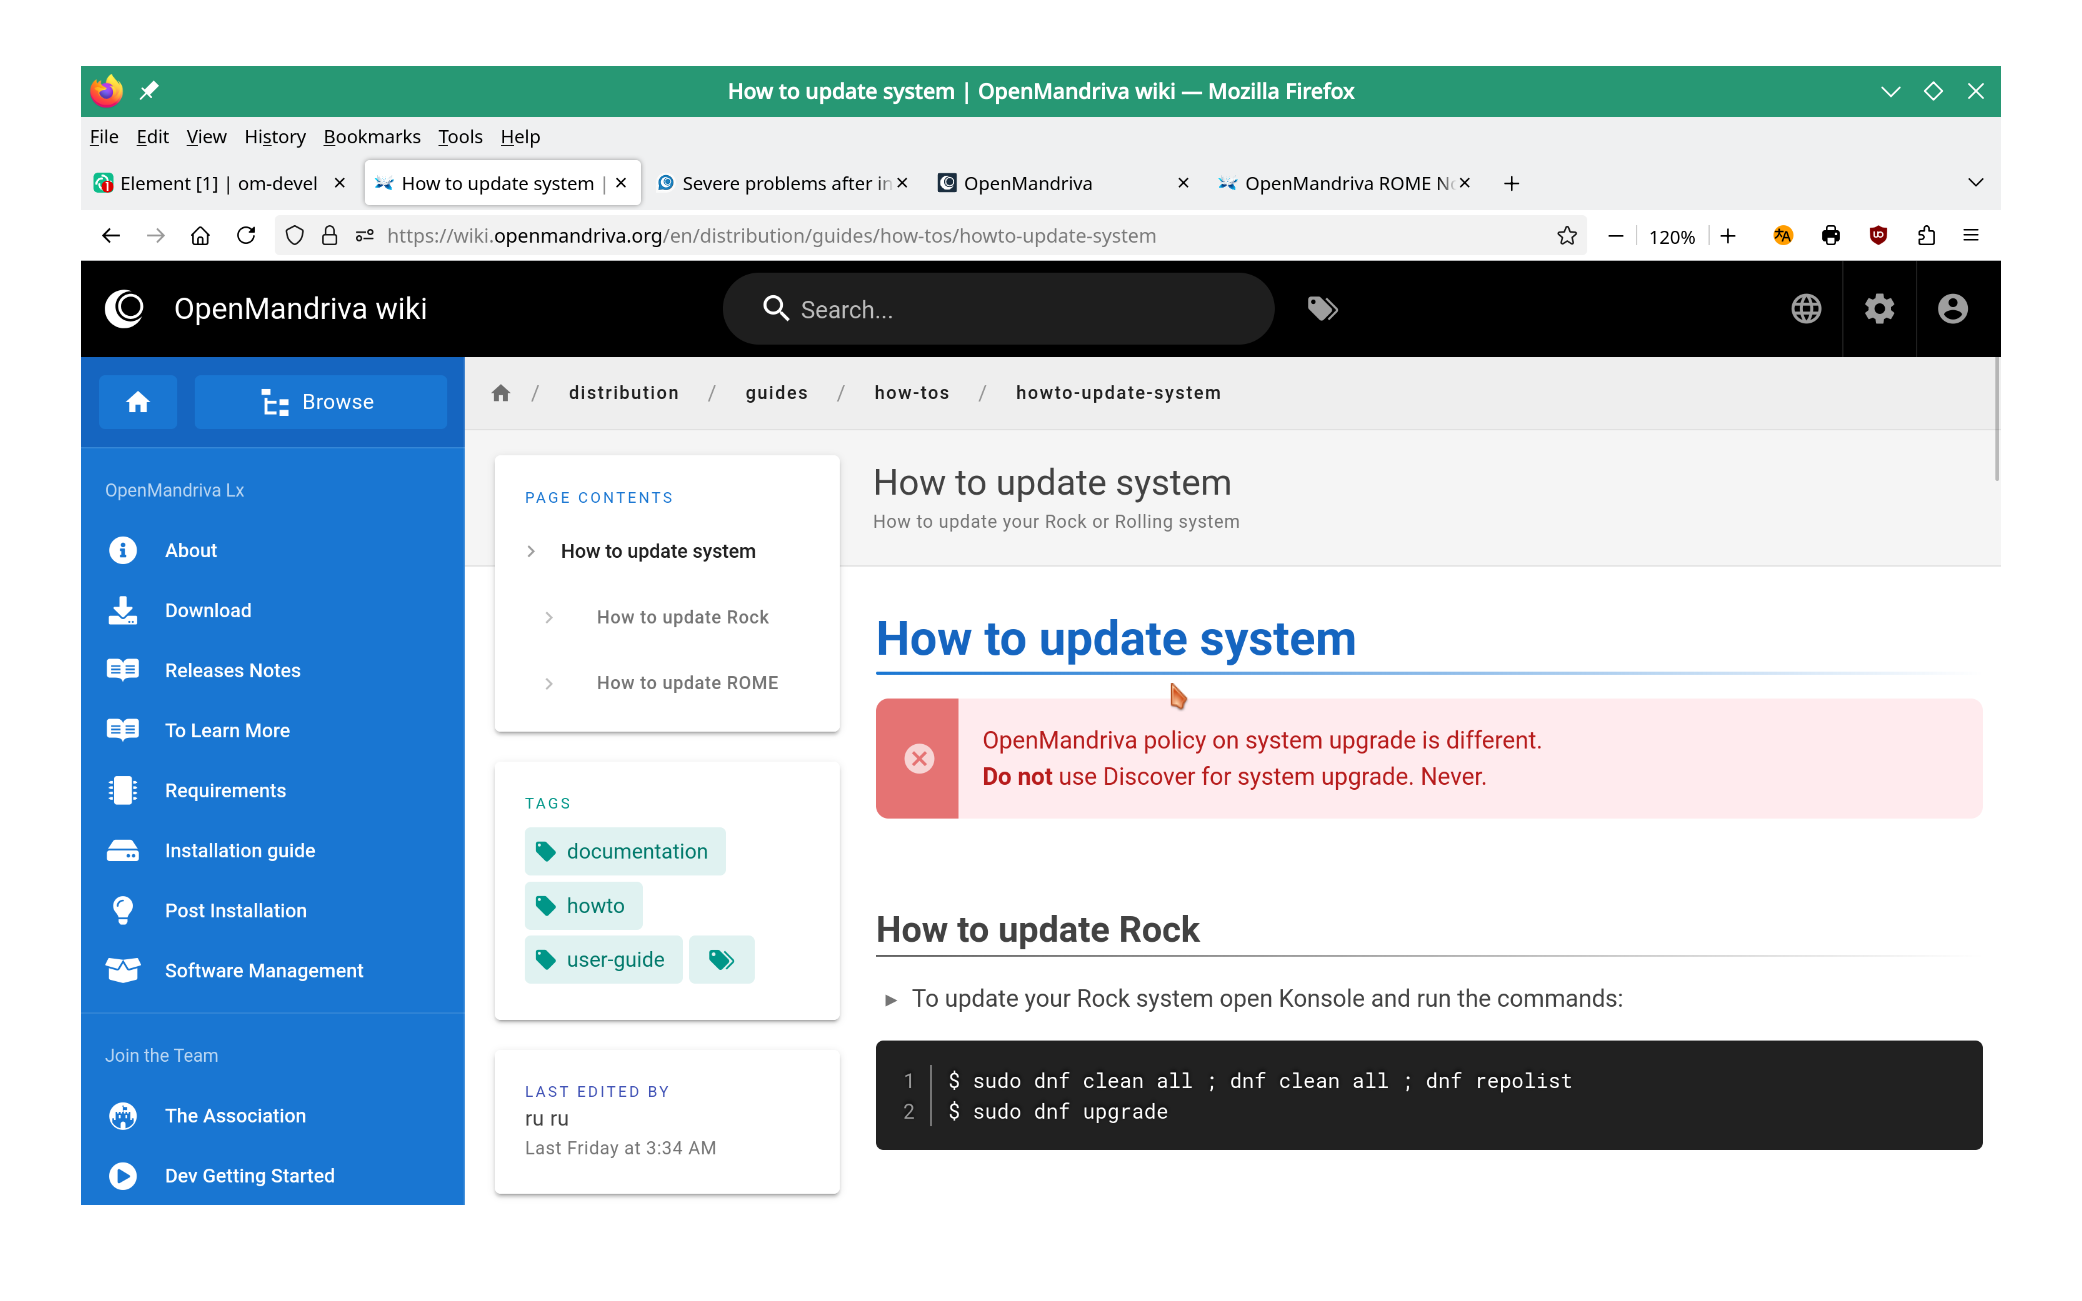The image size is (2082, 1301).
Task: Click the Releases Notes book icon
Action: coord(123,671)
